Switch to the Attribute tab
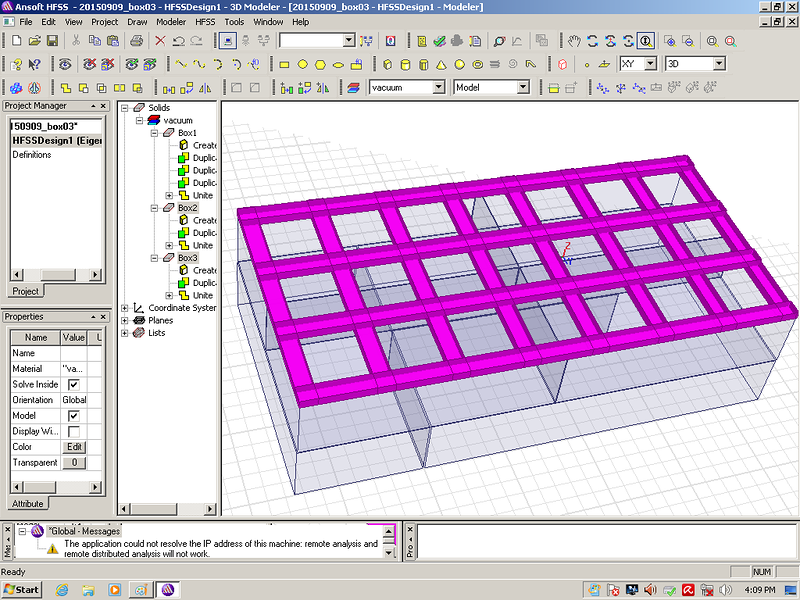Viewport: 800px width, 600px height. [27, 504]
